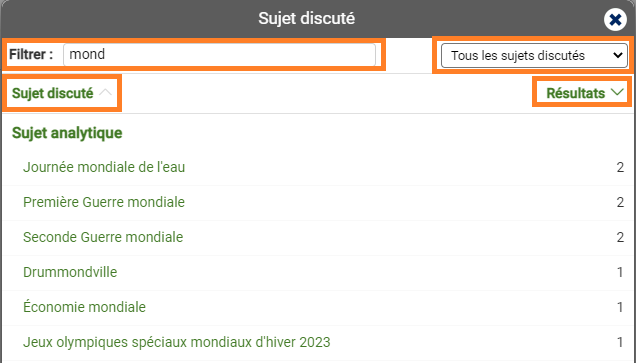Screen dimensions: 636x363
Task: Open Jeux olympiques spéciaux mondiaux d'hiver 2023
Action: click(176, 342)
